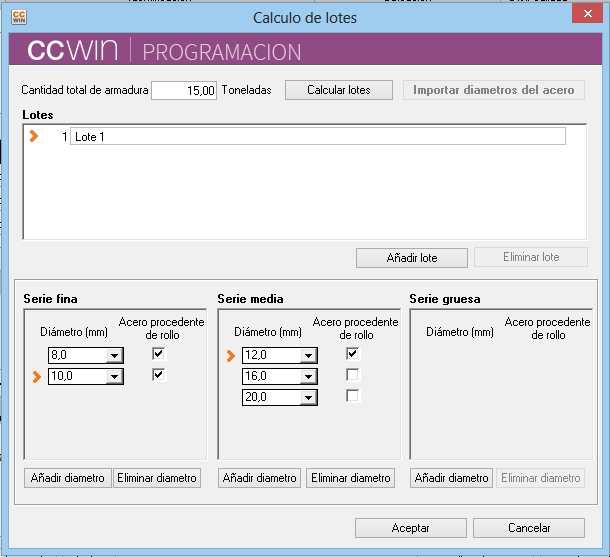Click in the Cantidad total de armadura field
The height and width of the screenshot is (557, 610).
coord(184,90)
